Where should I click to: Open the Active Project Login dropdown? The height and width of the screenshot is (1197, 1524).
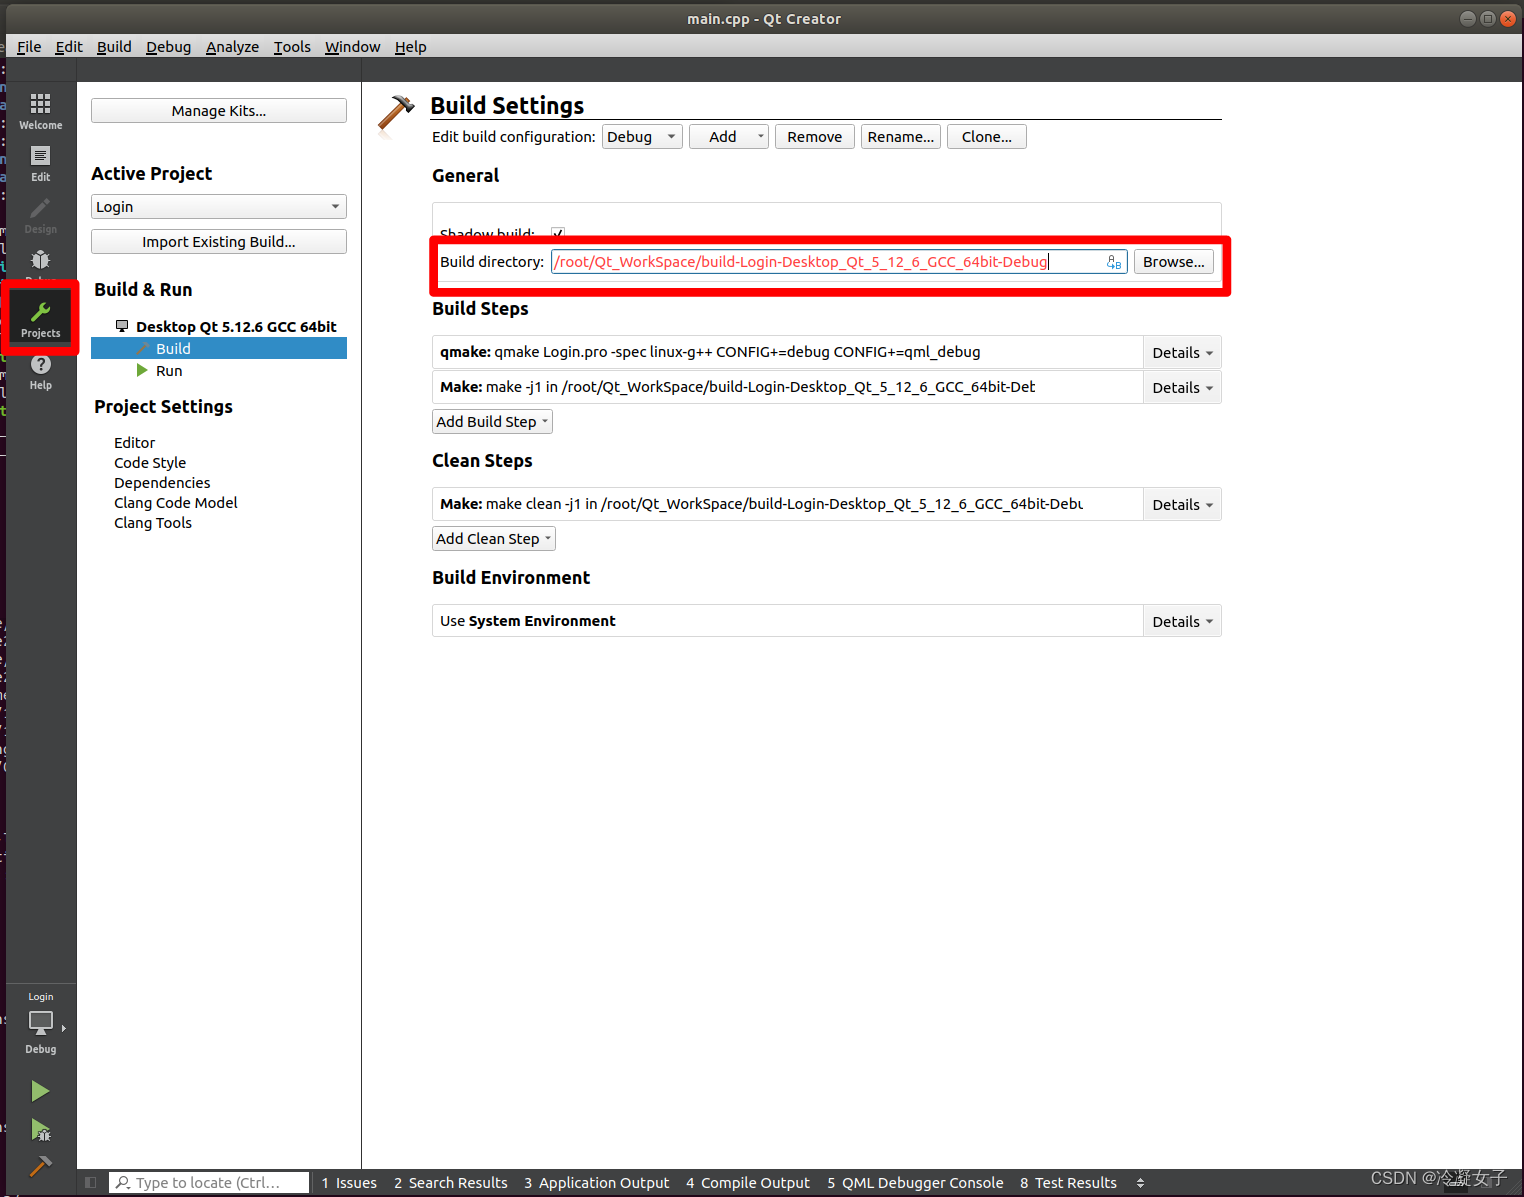coord(219,207)
